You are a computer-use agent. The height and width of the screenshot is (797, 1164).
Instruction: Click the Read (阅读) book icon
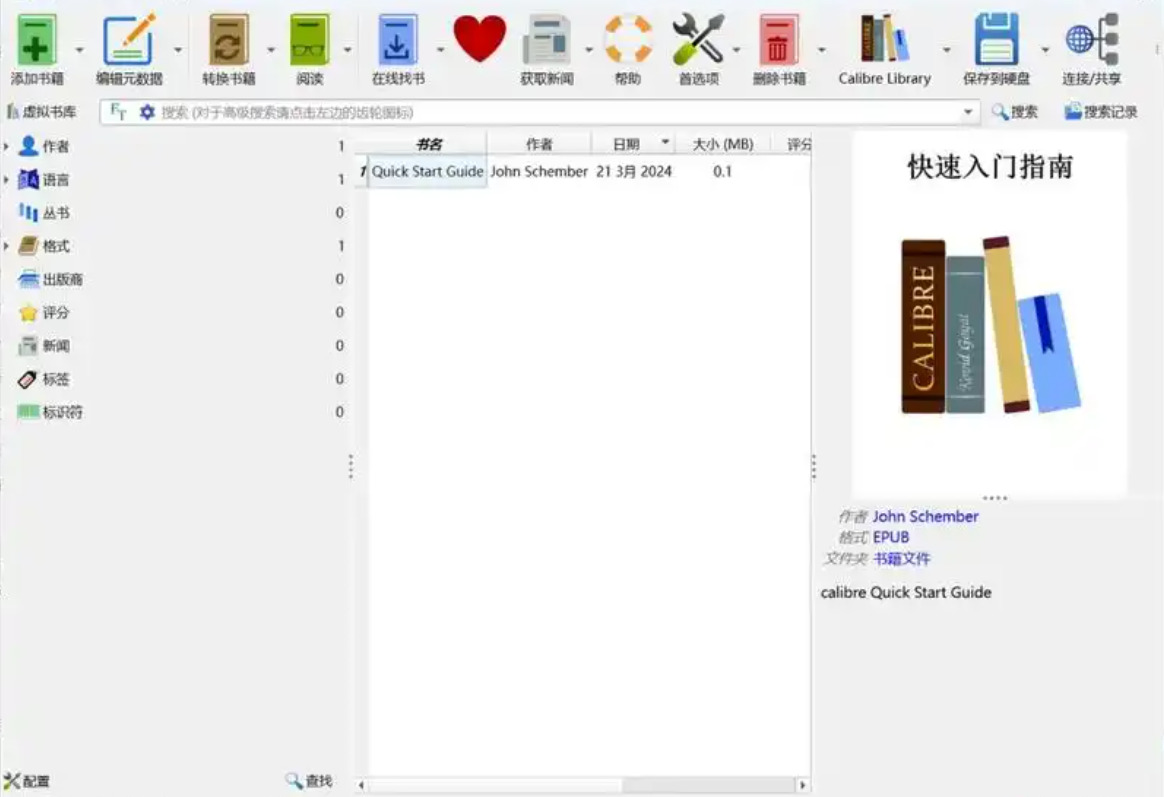(309, 42)
